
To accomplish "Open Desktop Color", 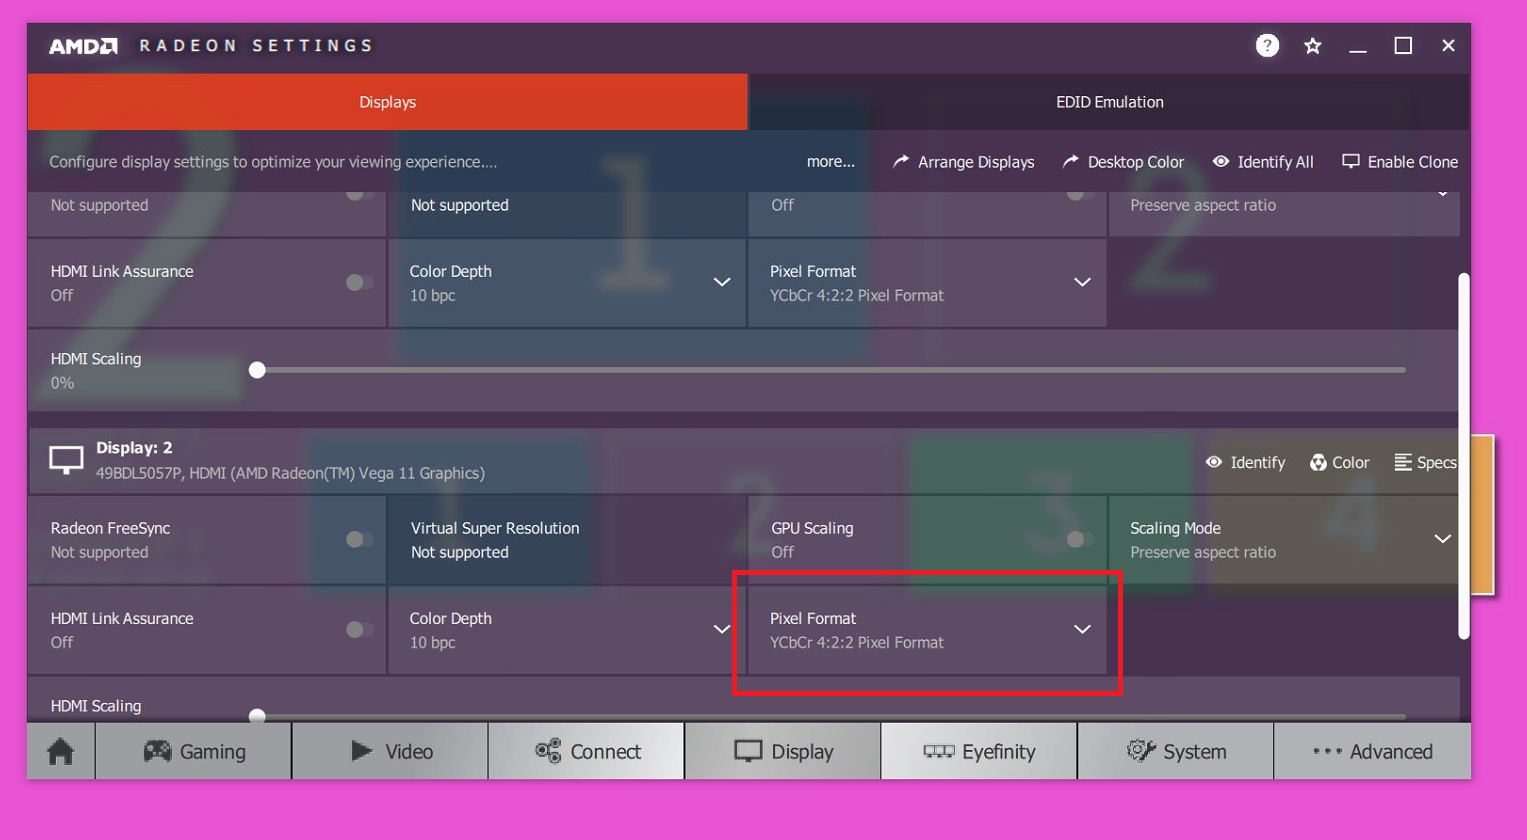I will click(1123, 162).
